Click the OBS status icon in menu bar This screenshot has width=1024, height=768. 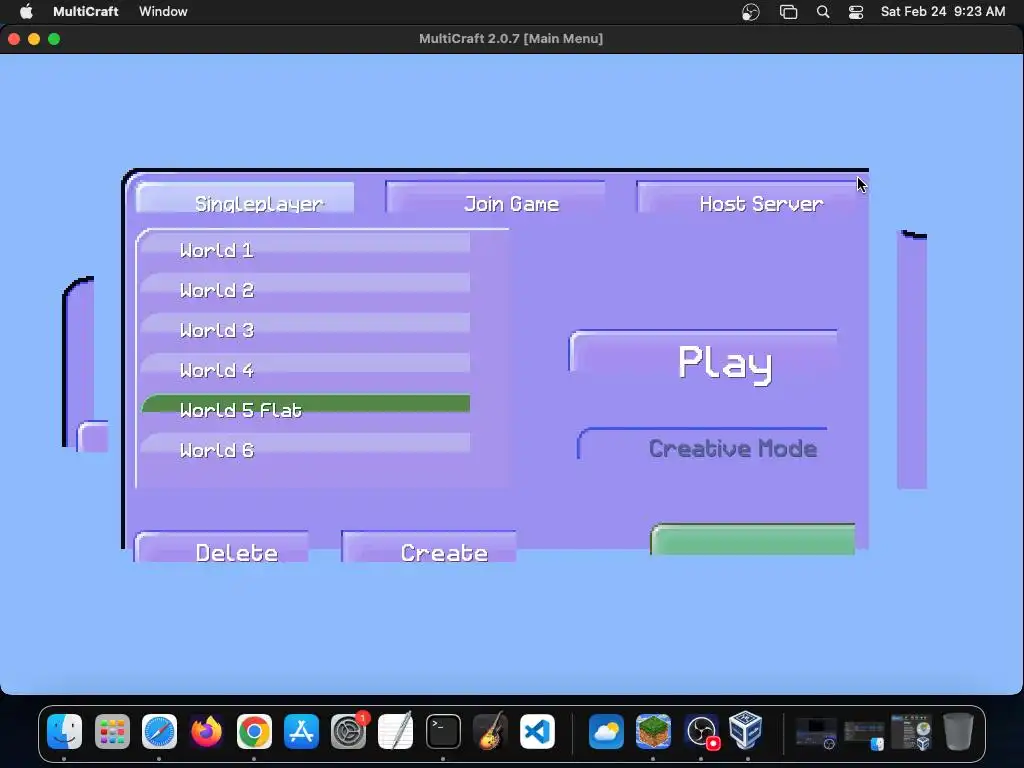(x=750, y=12)
